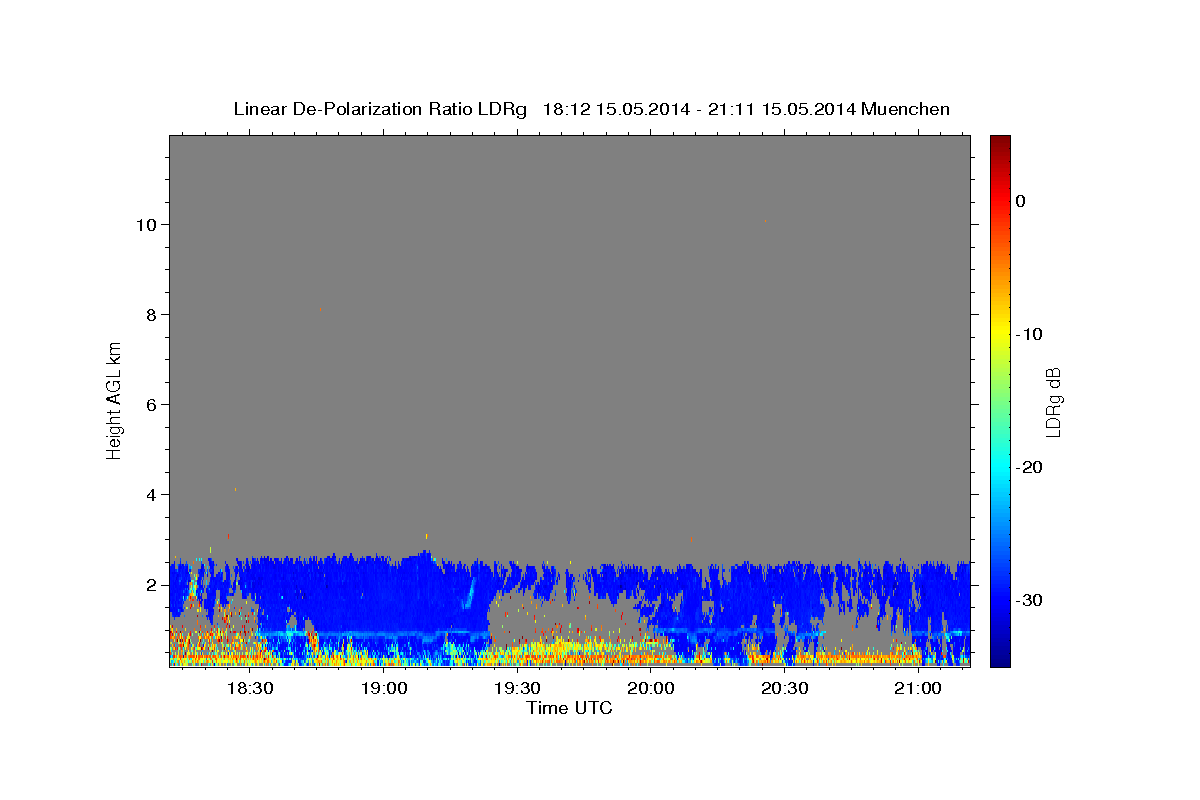Click the 2 km height tick label

150,584
